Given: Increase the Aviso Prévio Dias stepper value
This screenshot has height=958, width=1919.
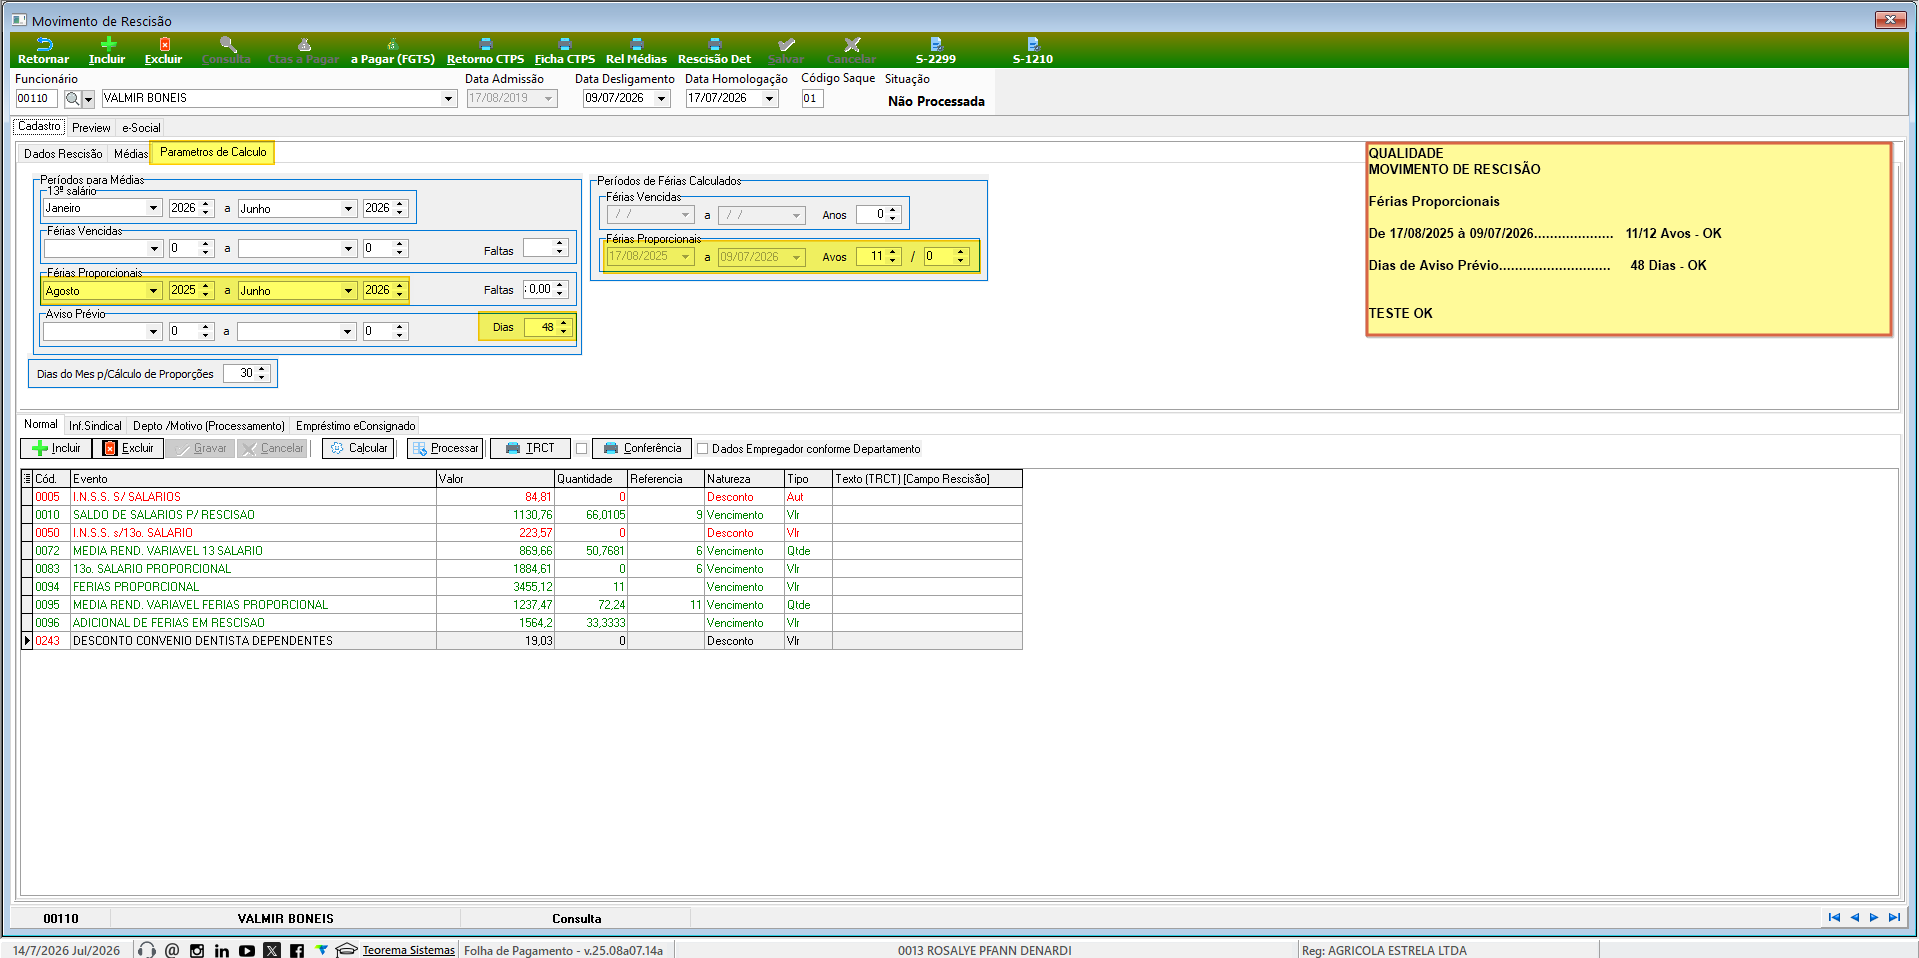Looking at the screenshot, I should [564, 323].
